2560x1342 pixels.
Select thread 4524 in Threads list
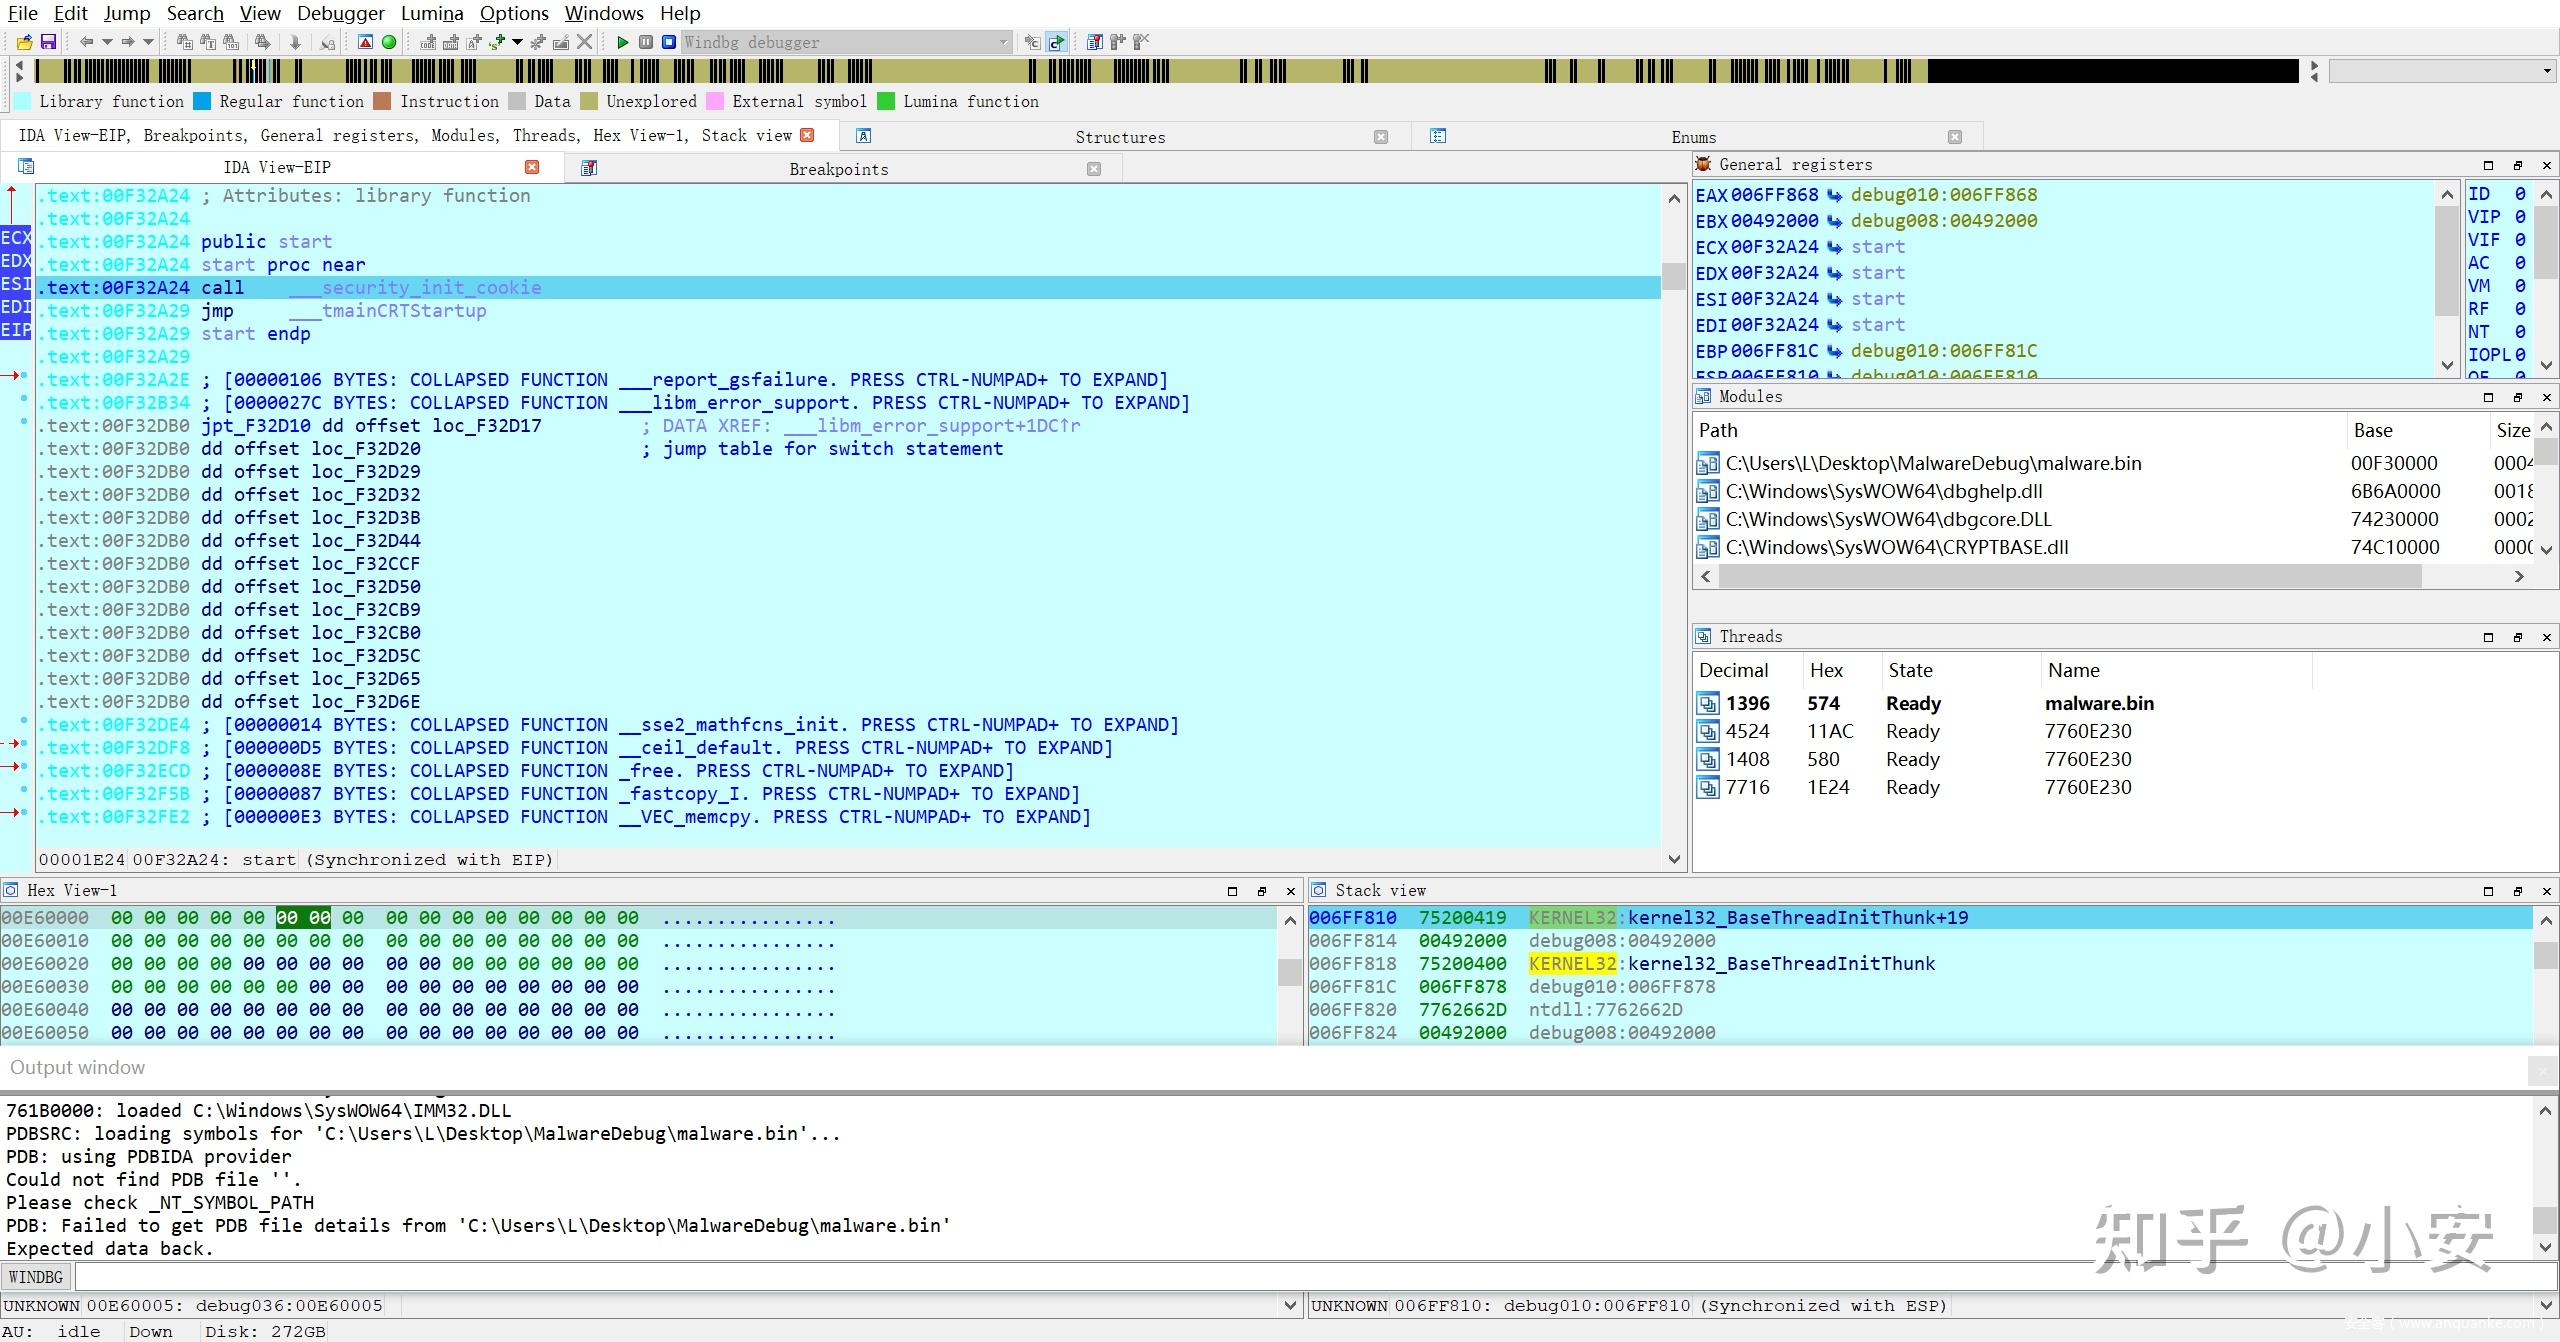[x=1747, y=731]
